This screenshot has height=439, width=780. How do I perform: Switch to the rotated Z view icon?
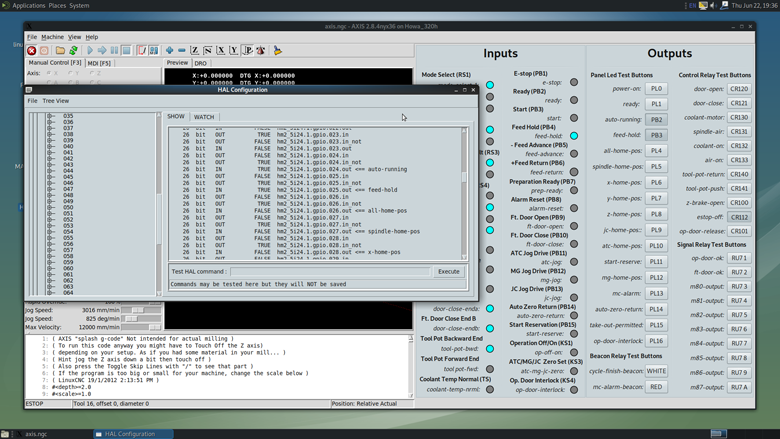click(x=208, y=51)
